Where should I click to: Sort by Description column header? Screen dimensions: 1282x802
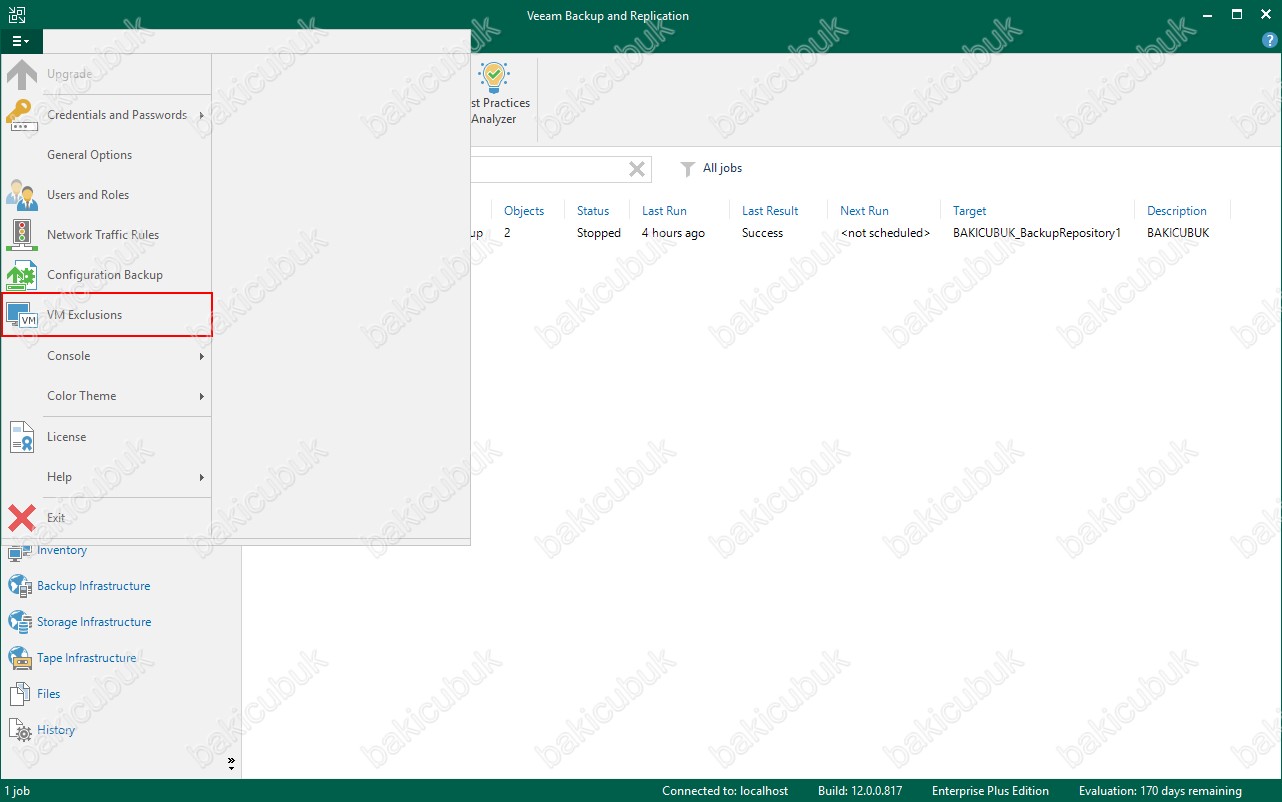coord(1177,211)
